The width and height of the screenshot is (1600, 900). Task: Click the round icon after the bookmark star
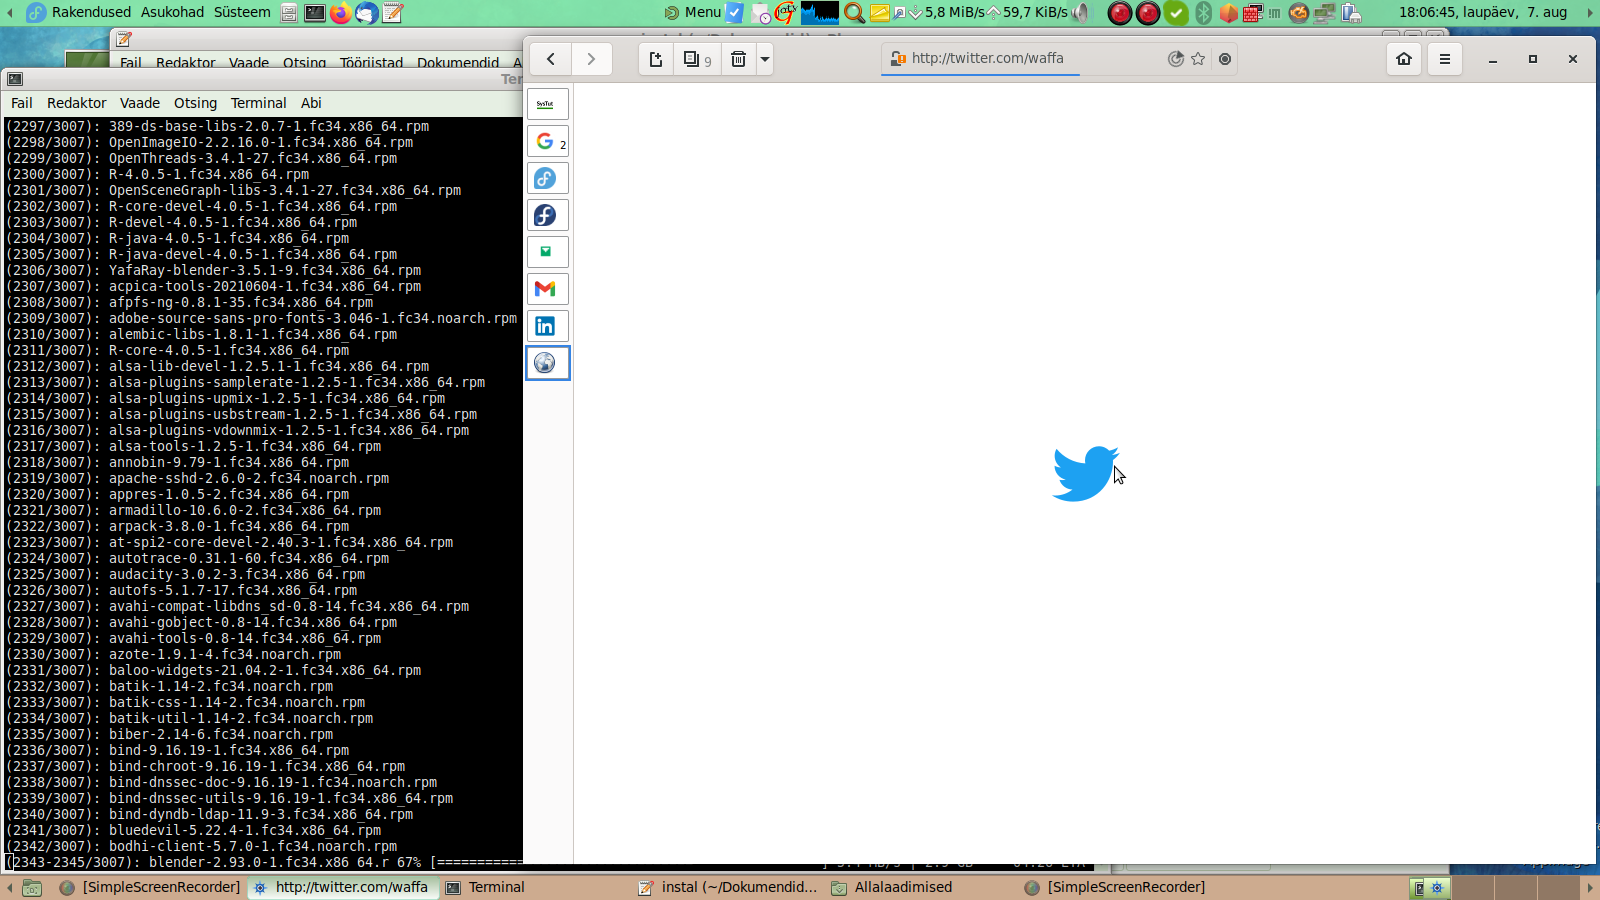click(1225, 59)
